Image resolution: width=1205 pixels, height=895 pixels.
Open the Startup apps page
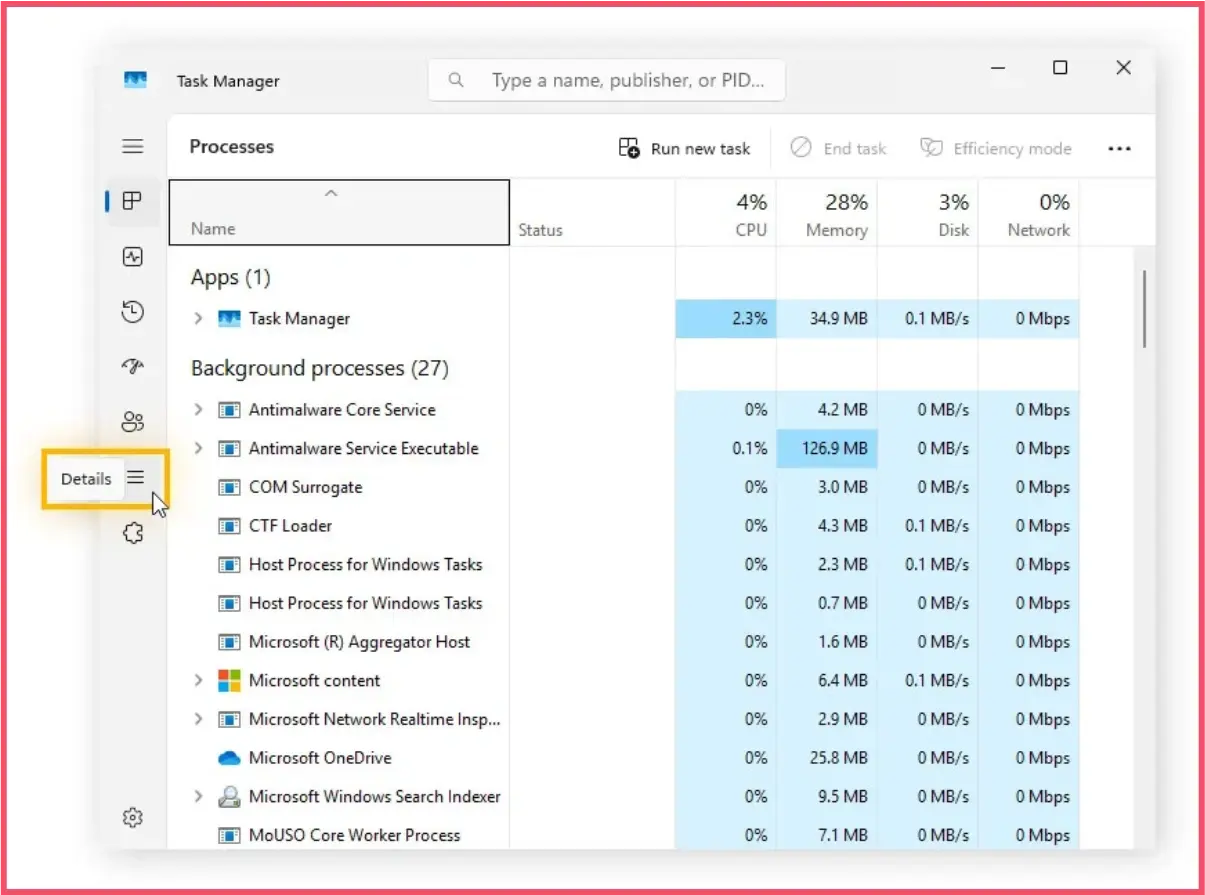132,367
